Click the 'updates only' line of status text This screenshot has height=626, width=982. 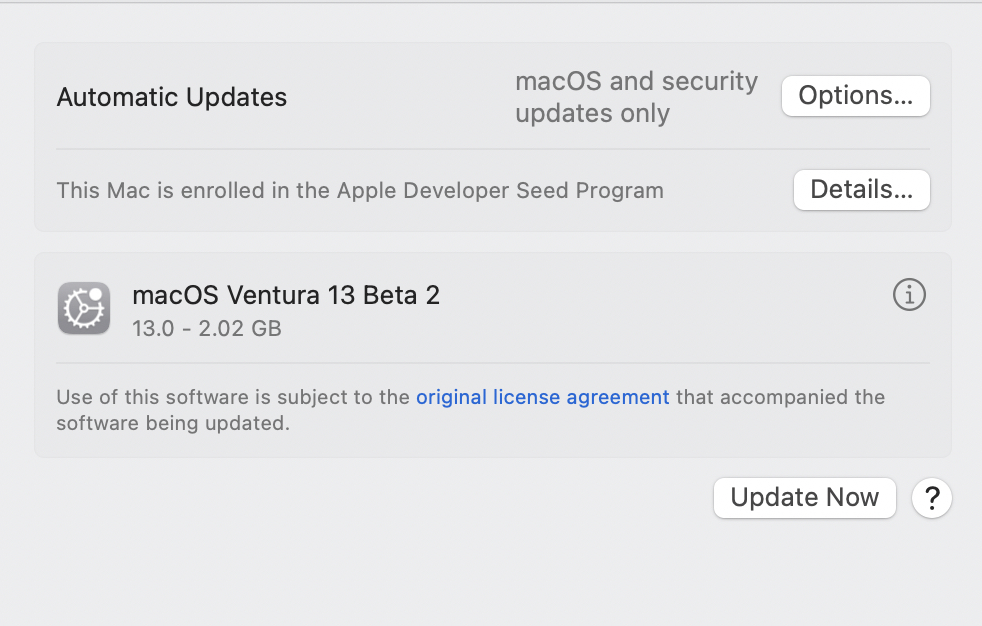tap(592, 114)
